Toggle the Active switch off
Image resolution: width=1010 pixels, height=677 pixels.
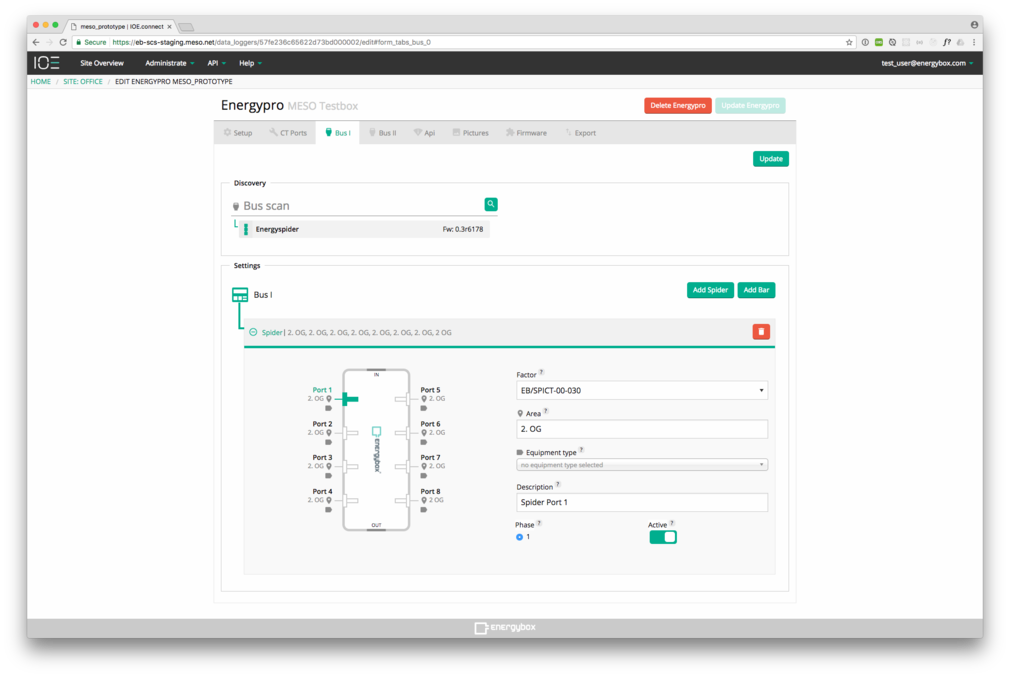point(663,537)
